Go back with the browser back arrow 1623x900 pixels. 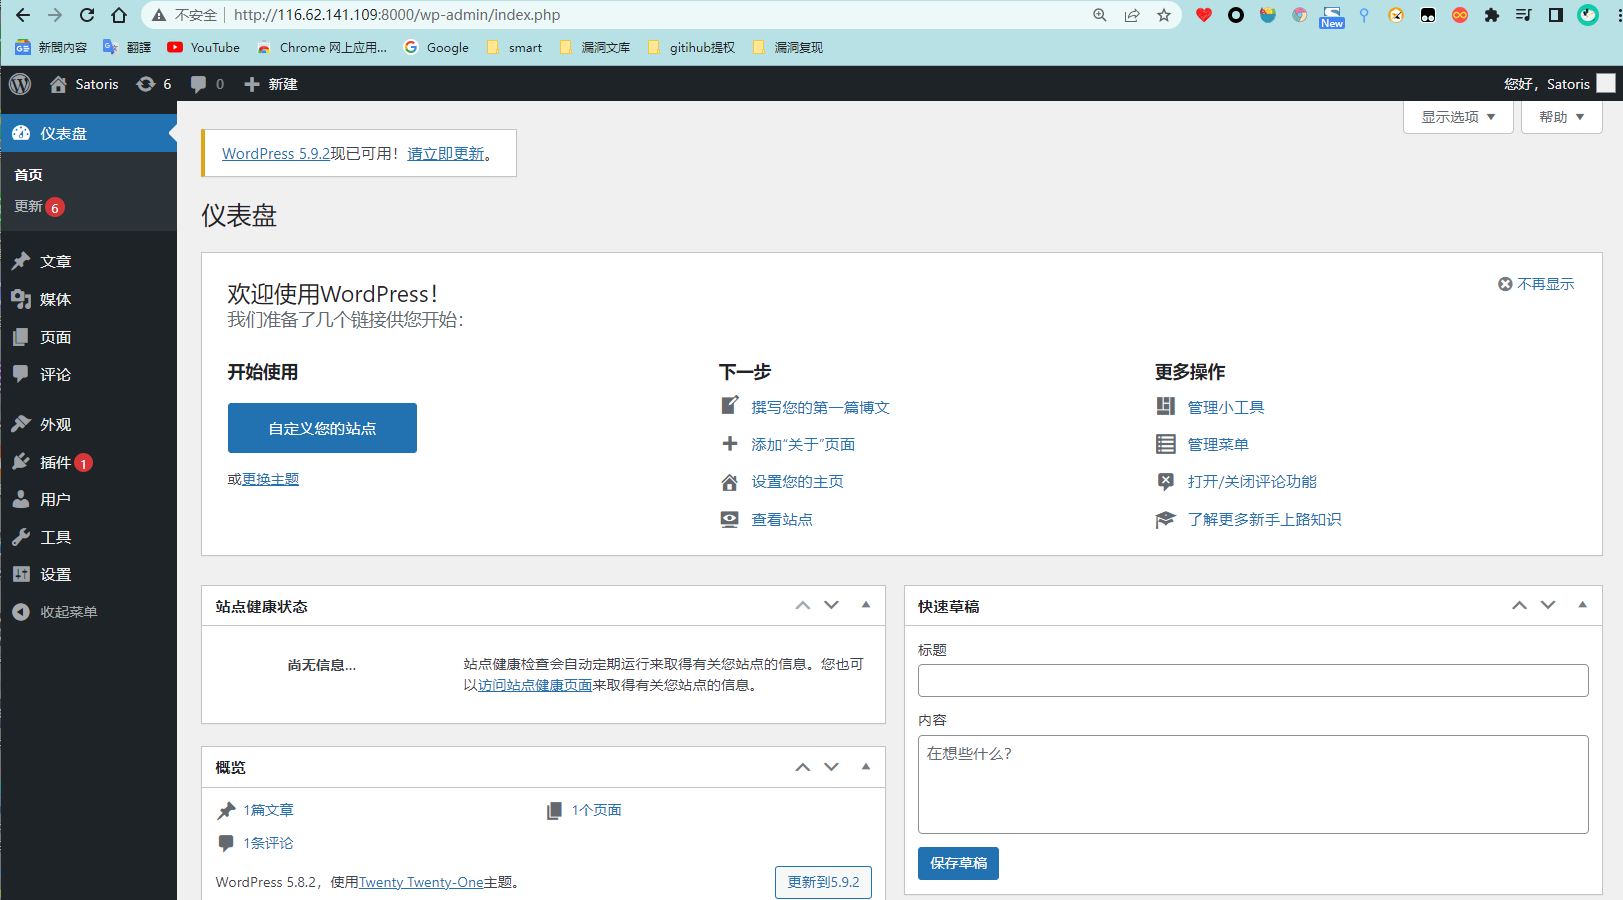click(23, 15)
